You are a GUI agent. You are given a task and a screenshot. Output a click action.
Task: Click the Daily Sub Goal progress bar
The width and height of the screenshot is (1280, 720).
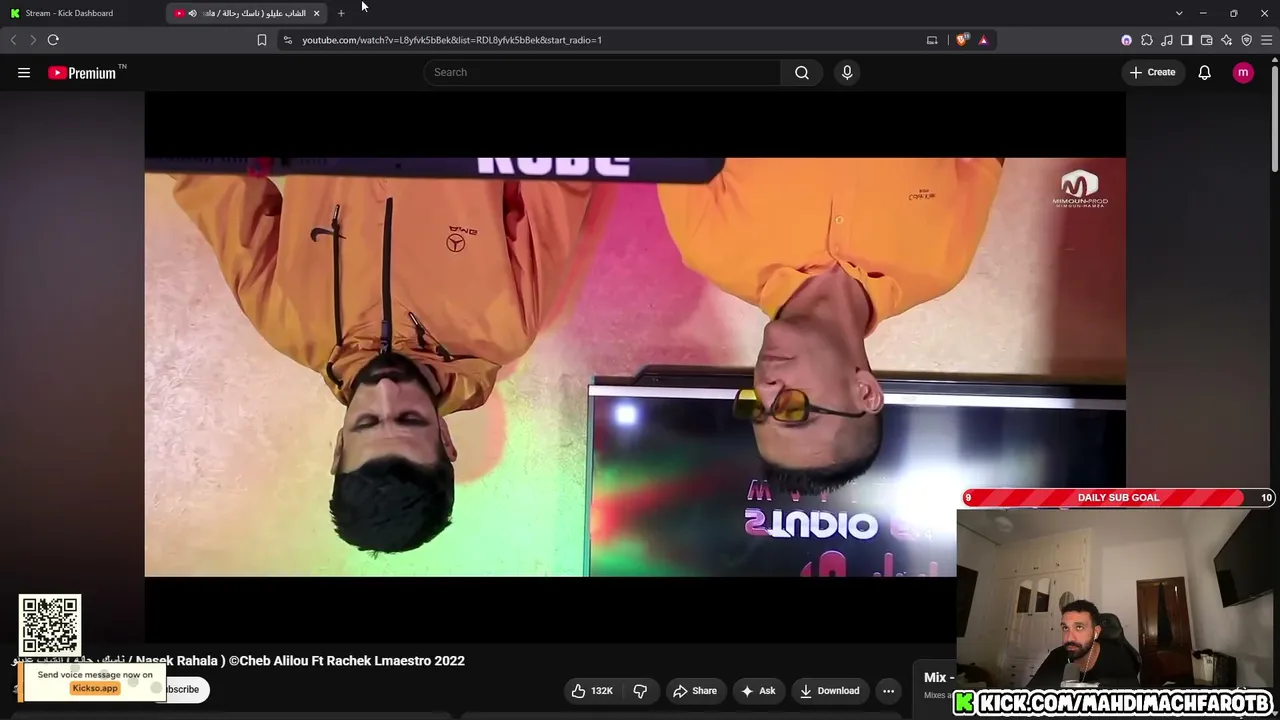[1118, 497]
